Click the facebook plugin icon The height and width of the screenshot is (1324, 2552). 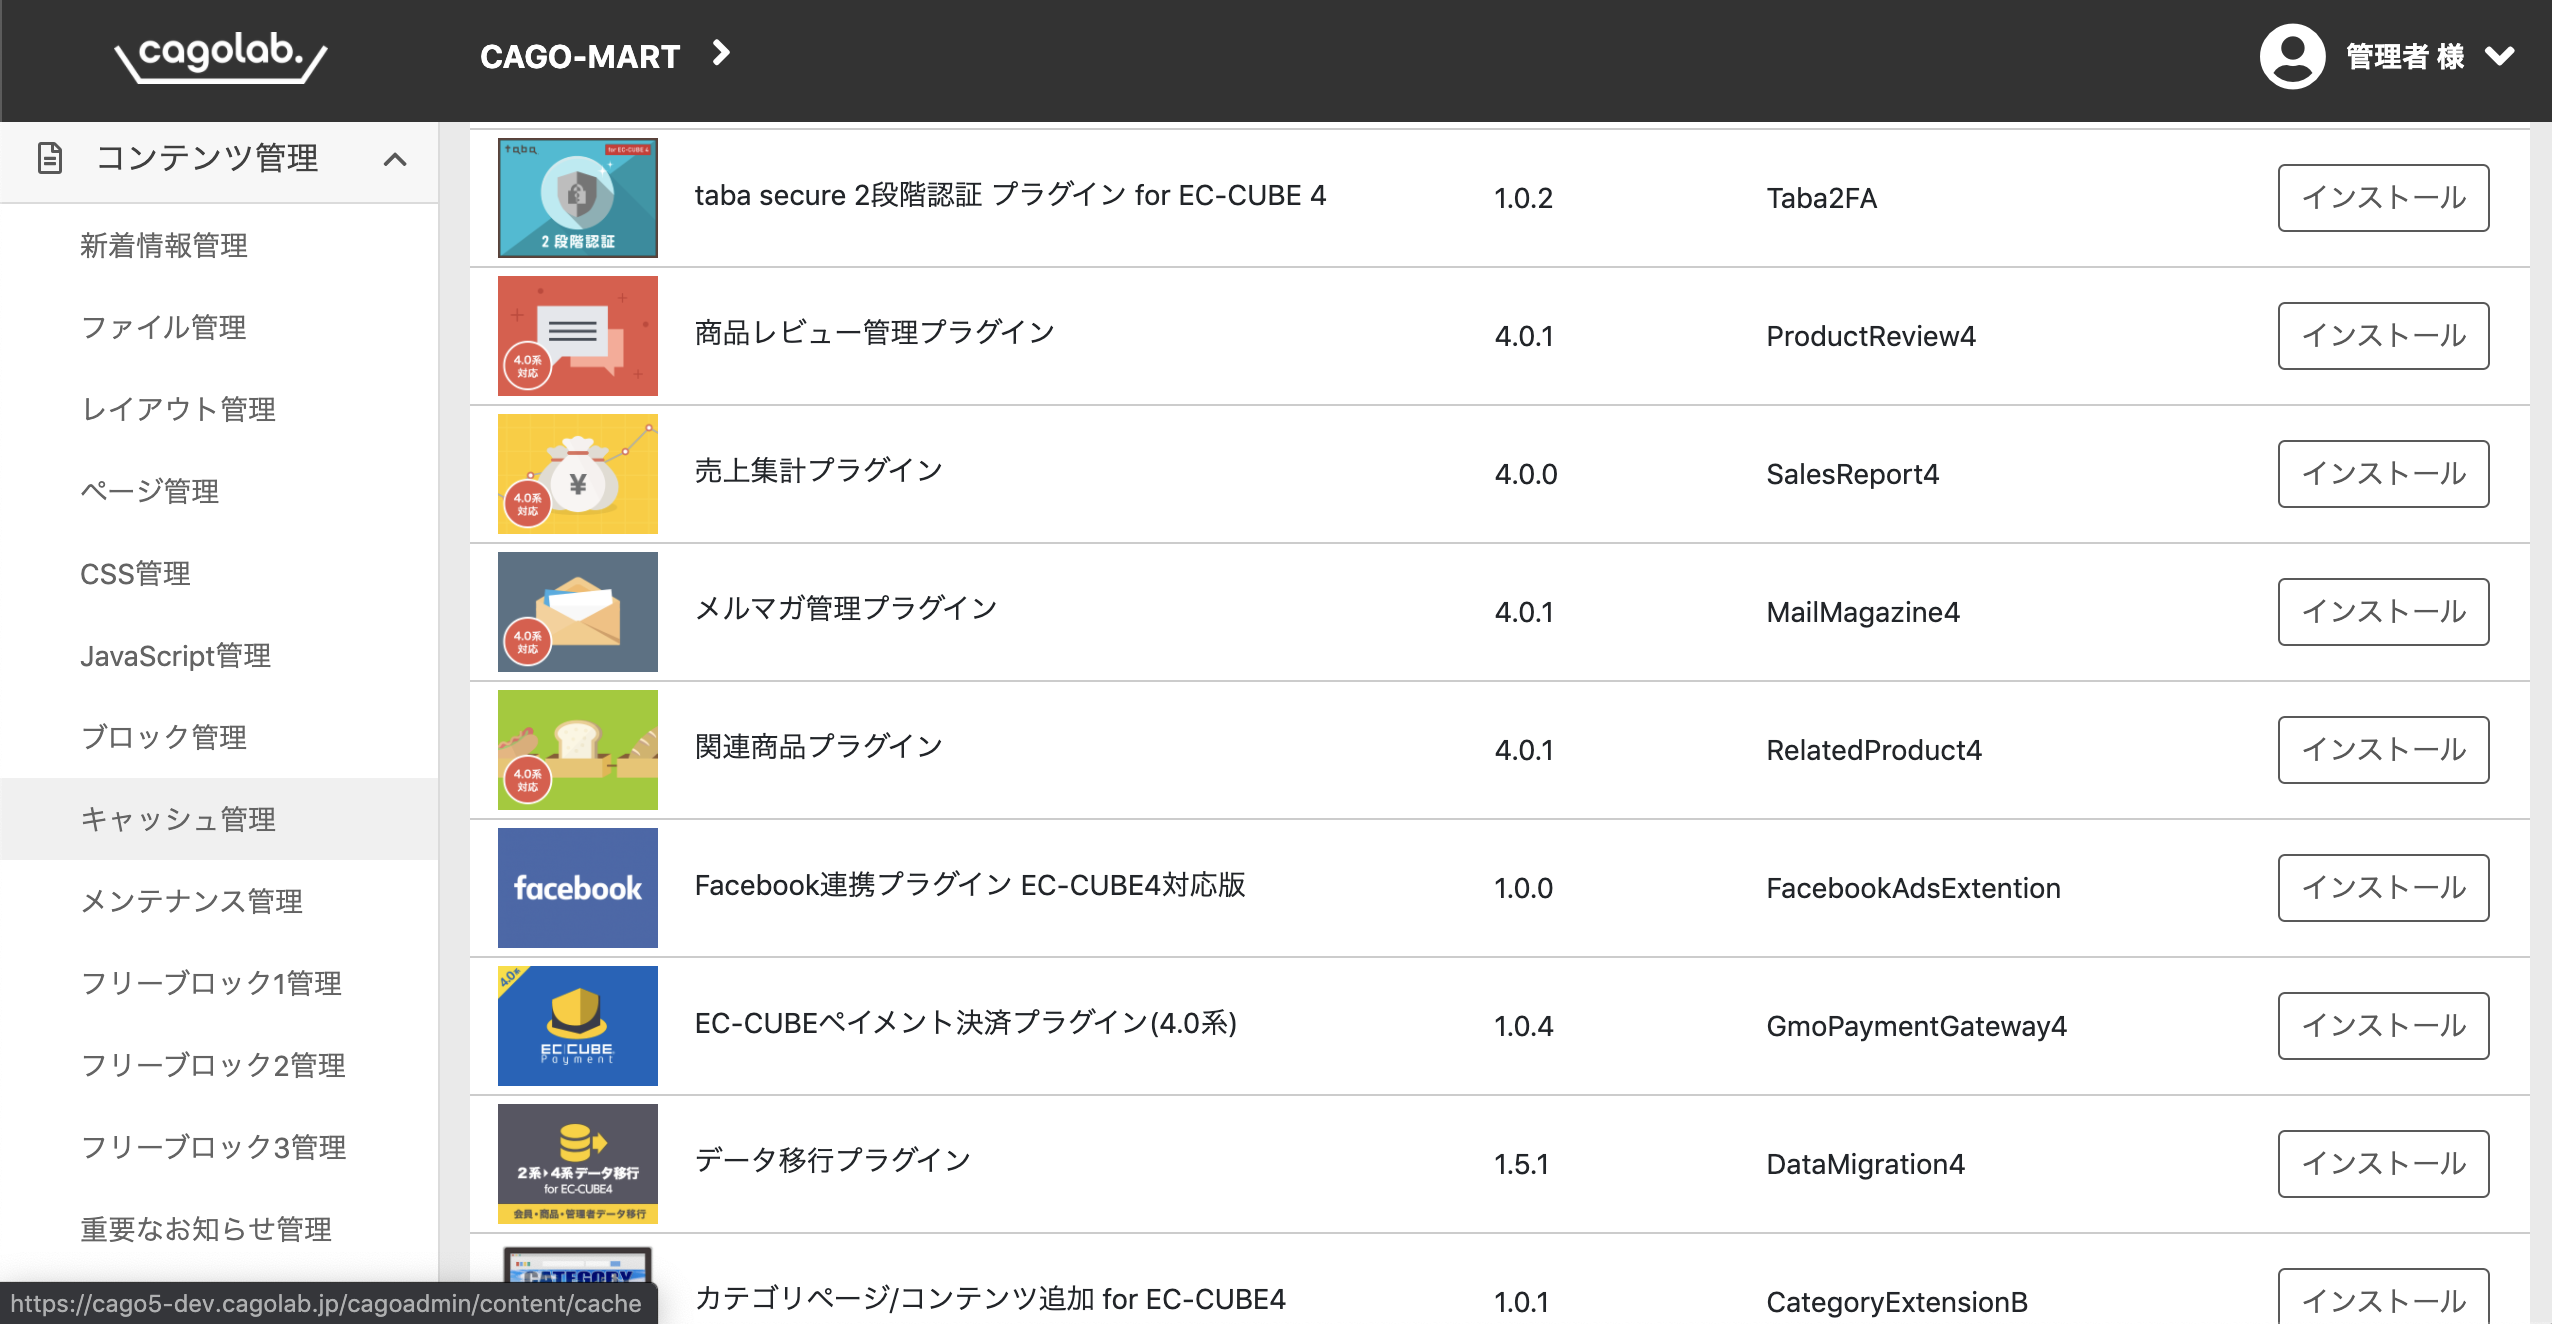tap(577, 888)
